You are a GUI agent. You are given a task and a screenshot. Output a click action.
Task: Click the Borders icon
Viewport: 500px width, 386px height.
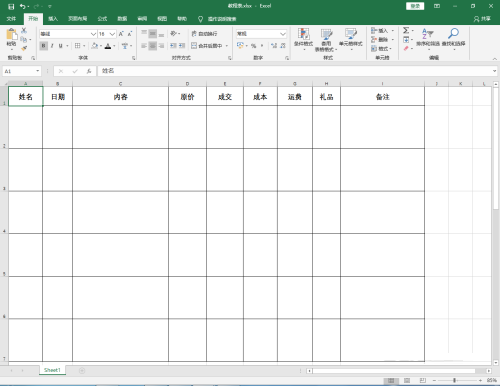[77, 46]
